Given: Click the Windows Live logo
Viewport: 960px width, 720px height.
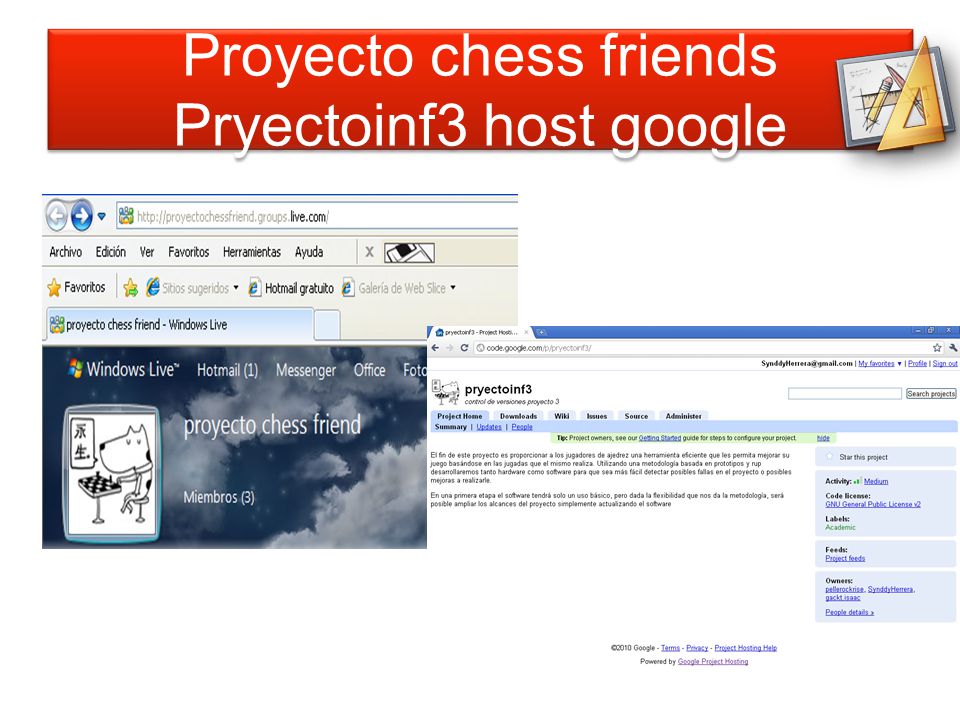Looking at the screenshot, I should coord(124,369).
